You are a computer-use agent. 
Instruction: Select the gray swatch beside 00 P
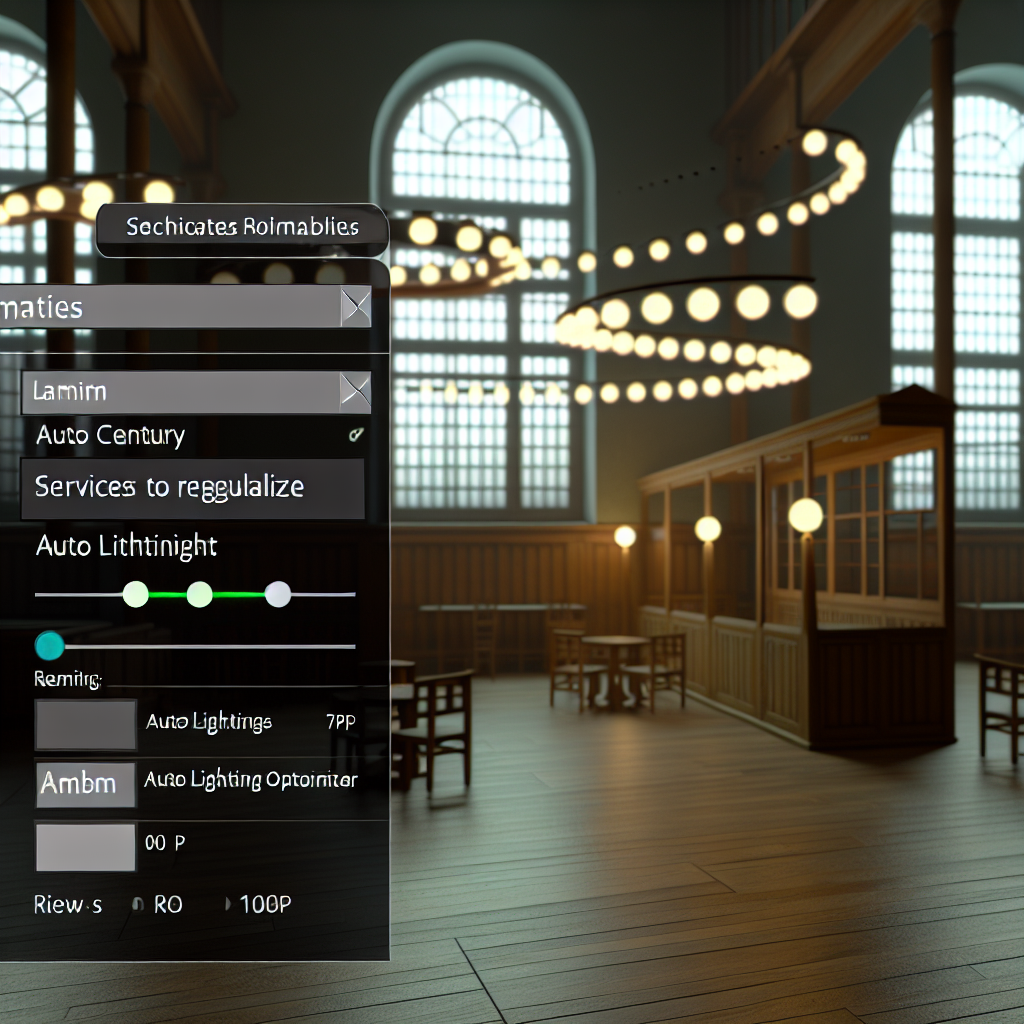(86, 846)
